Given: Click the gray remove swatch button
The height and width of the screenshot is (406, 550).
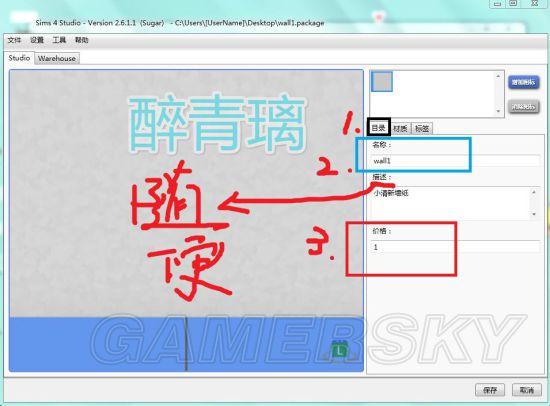Looking at the screenshot, I should pyautogui.click(x=523, y=107).
